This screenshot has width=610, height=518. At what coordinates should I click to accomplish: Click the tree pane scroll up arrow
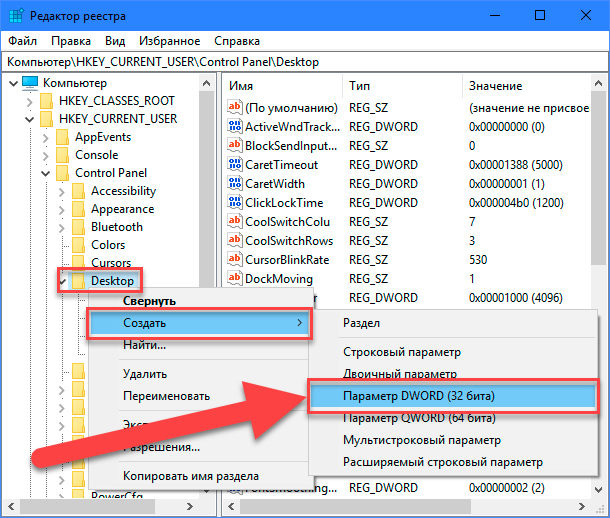click(x=207, y=83)
